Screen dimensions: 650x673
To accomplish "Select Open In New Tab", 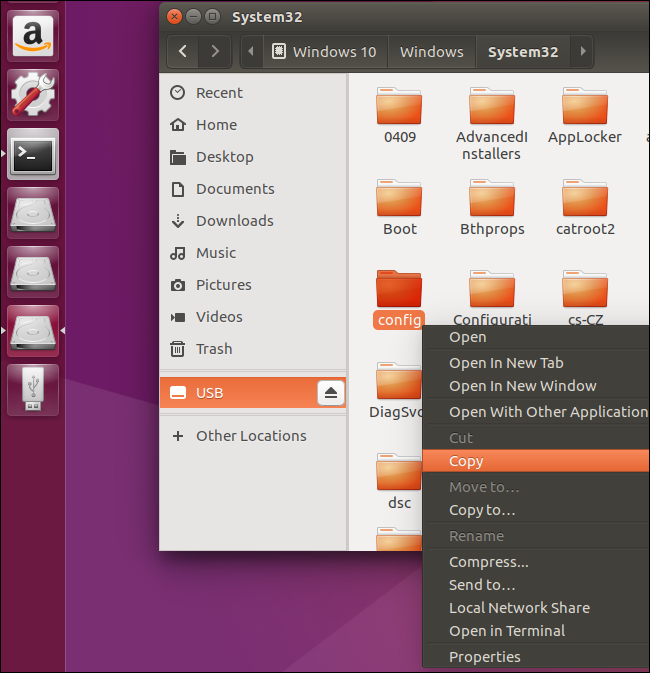I will click(506, 363).
